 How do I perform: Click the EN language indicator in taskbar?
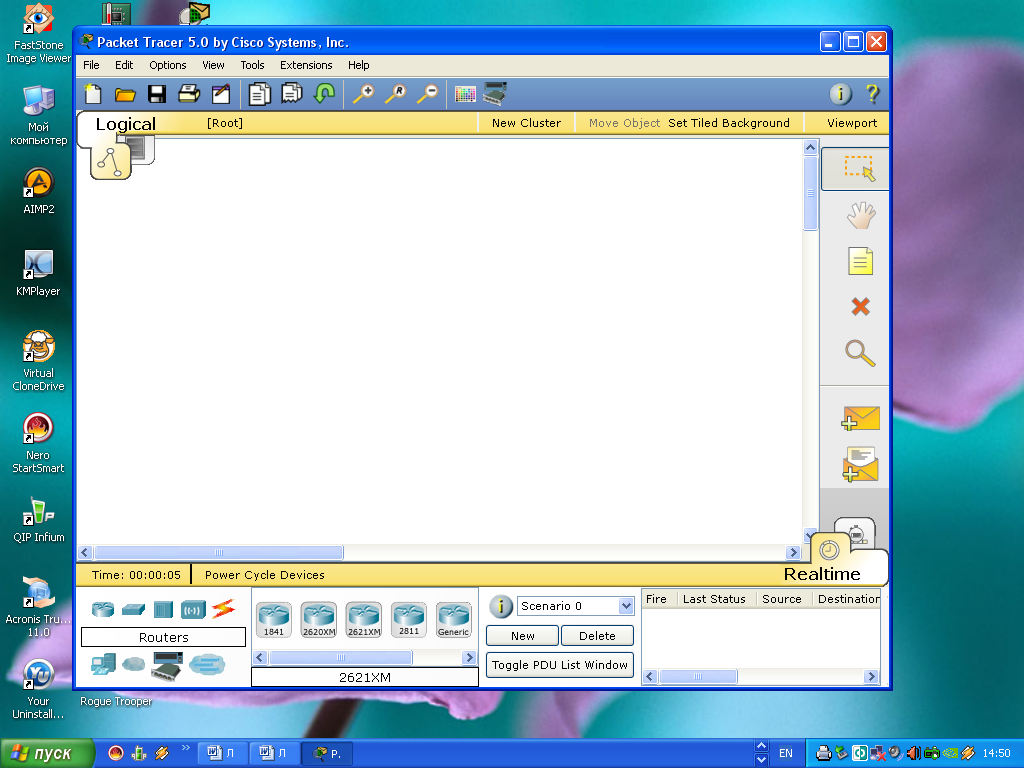tap(786, 753)
